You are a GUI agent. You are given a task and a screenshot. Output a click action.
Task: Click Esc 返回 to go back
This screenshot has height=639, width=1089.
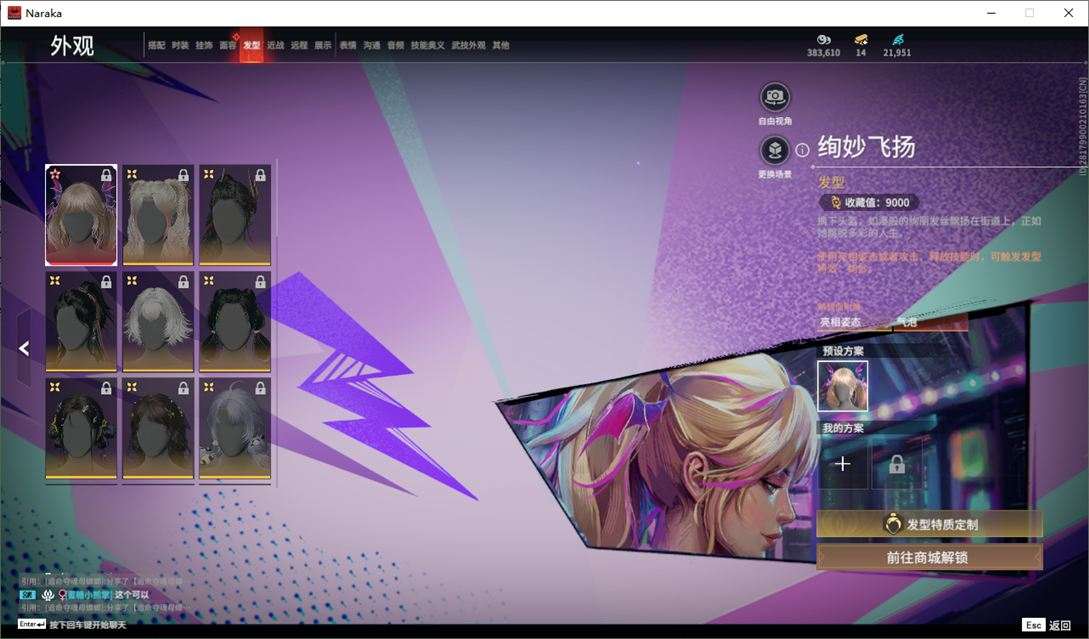coord(1049,624)
